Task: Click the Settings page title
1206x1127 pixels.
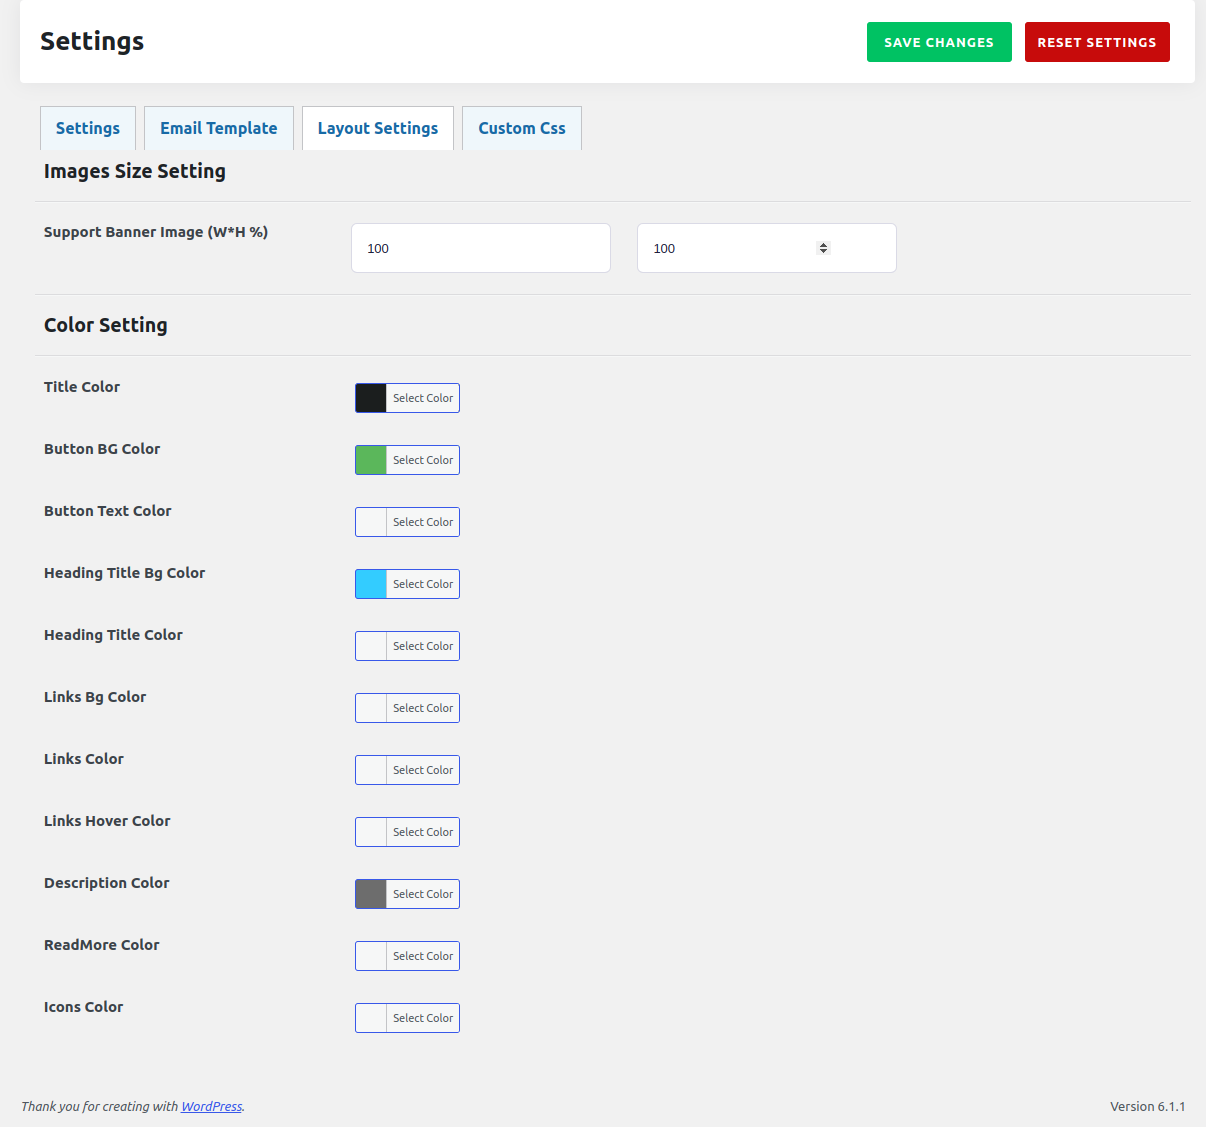Action: [x=92, y=41]
